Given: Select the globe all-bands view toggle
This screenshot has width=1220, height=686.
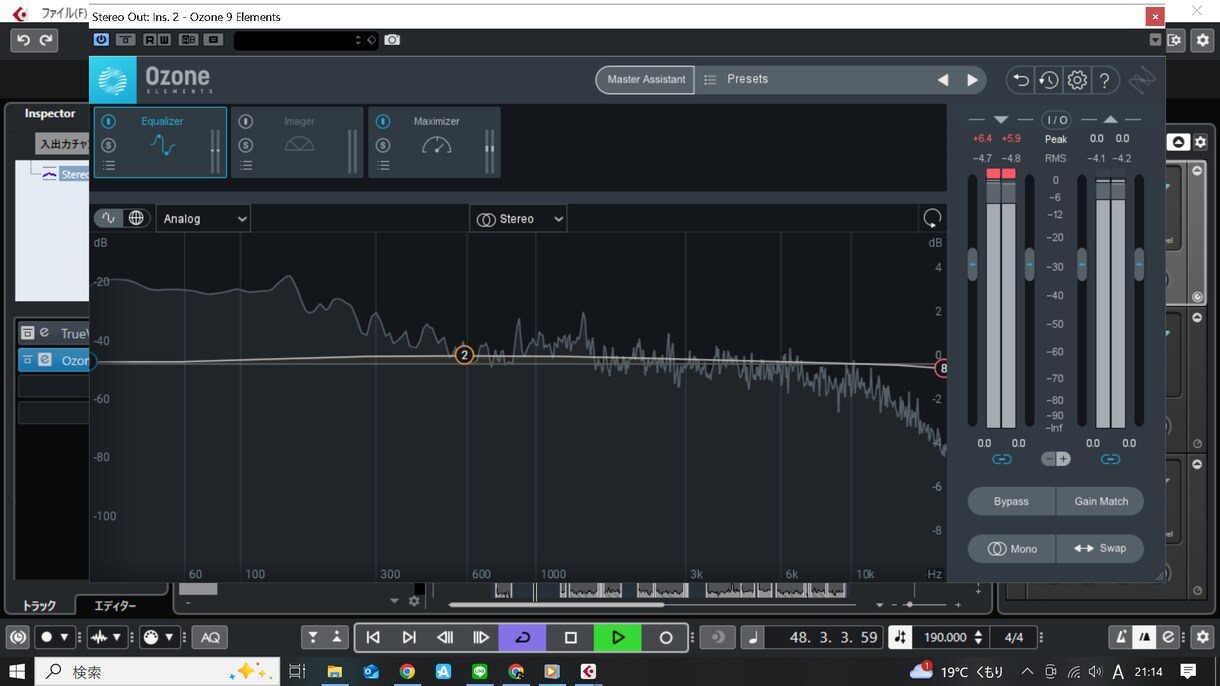Looking at the screenshot, I should tap(136, 218).
